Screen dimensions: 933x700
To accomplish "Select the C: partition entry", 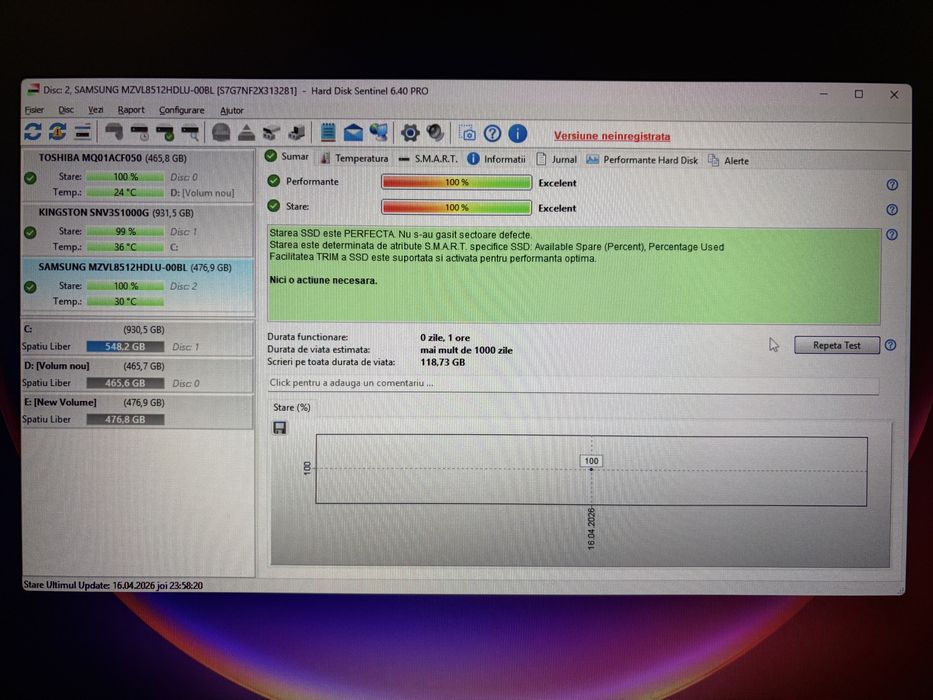I will point(138,338).
